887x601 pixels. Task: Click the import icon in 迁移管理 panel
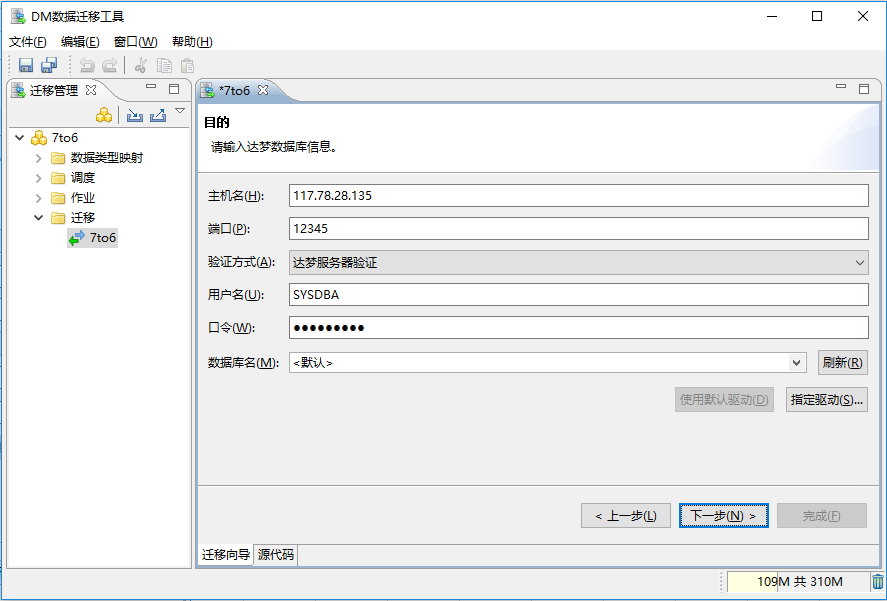coord(135,115)
